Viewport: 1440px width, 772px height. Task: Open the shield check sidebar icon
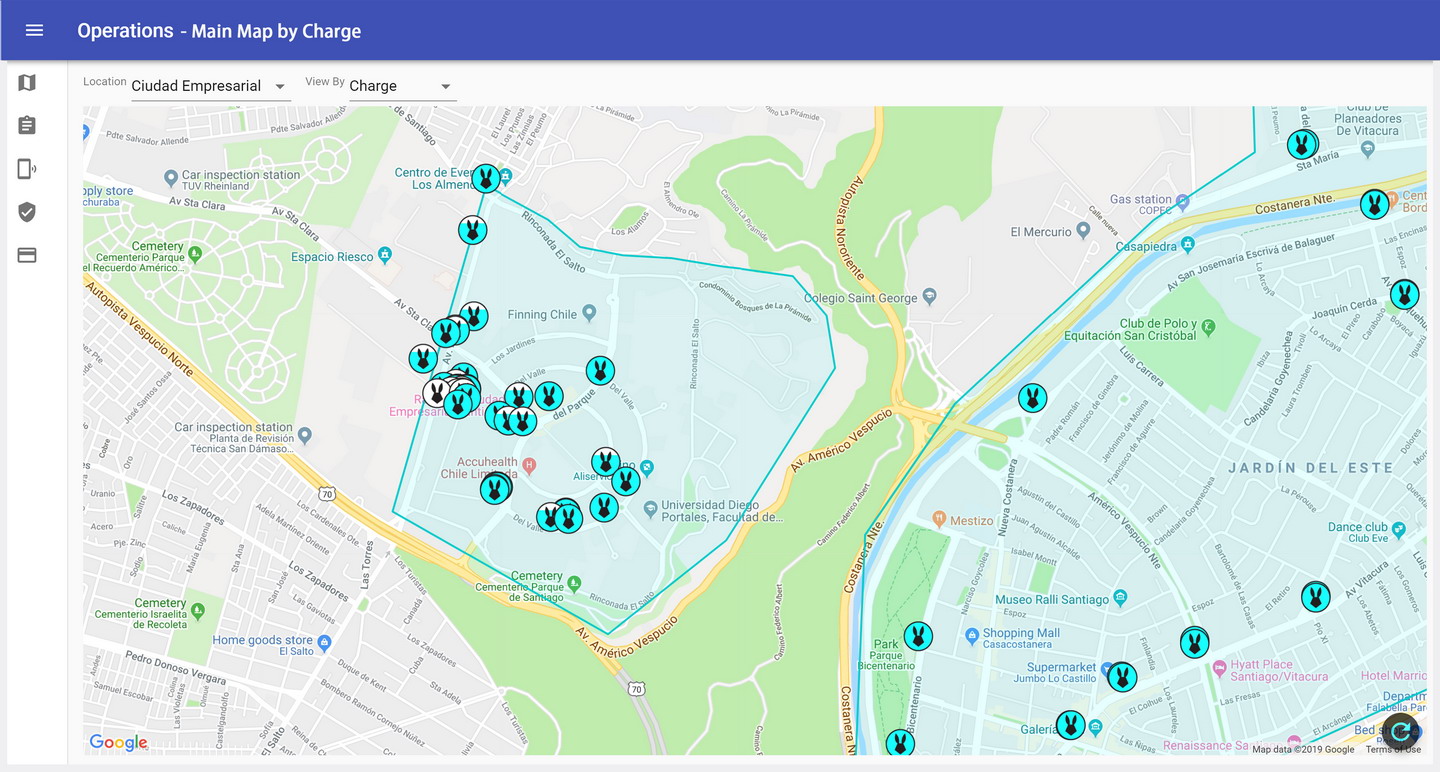(27, 212)
